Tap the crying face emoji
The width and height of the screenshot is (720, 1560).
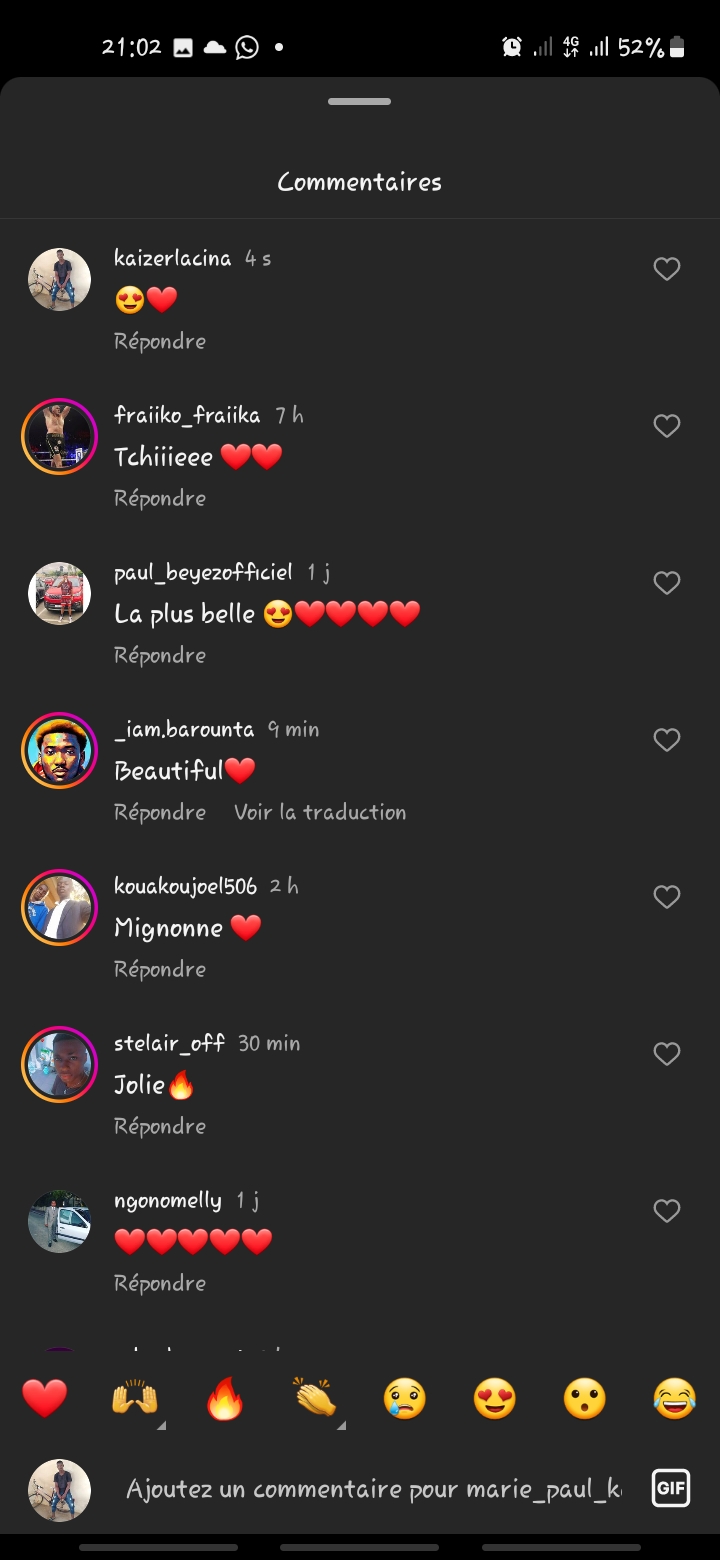pos(405,1398)
